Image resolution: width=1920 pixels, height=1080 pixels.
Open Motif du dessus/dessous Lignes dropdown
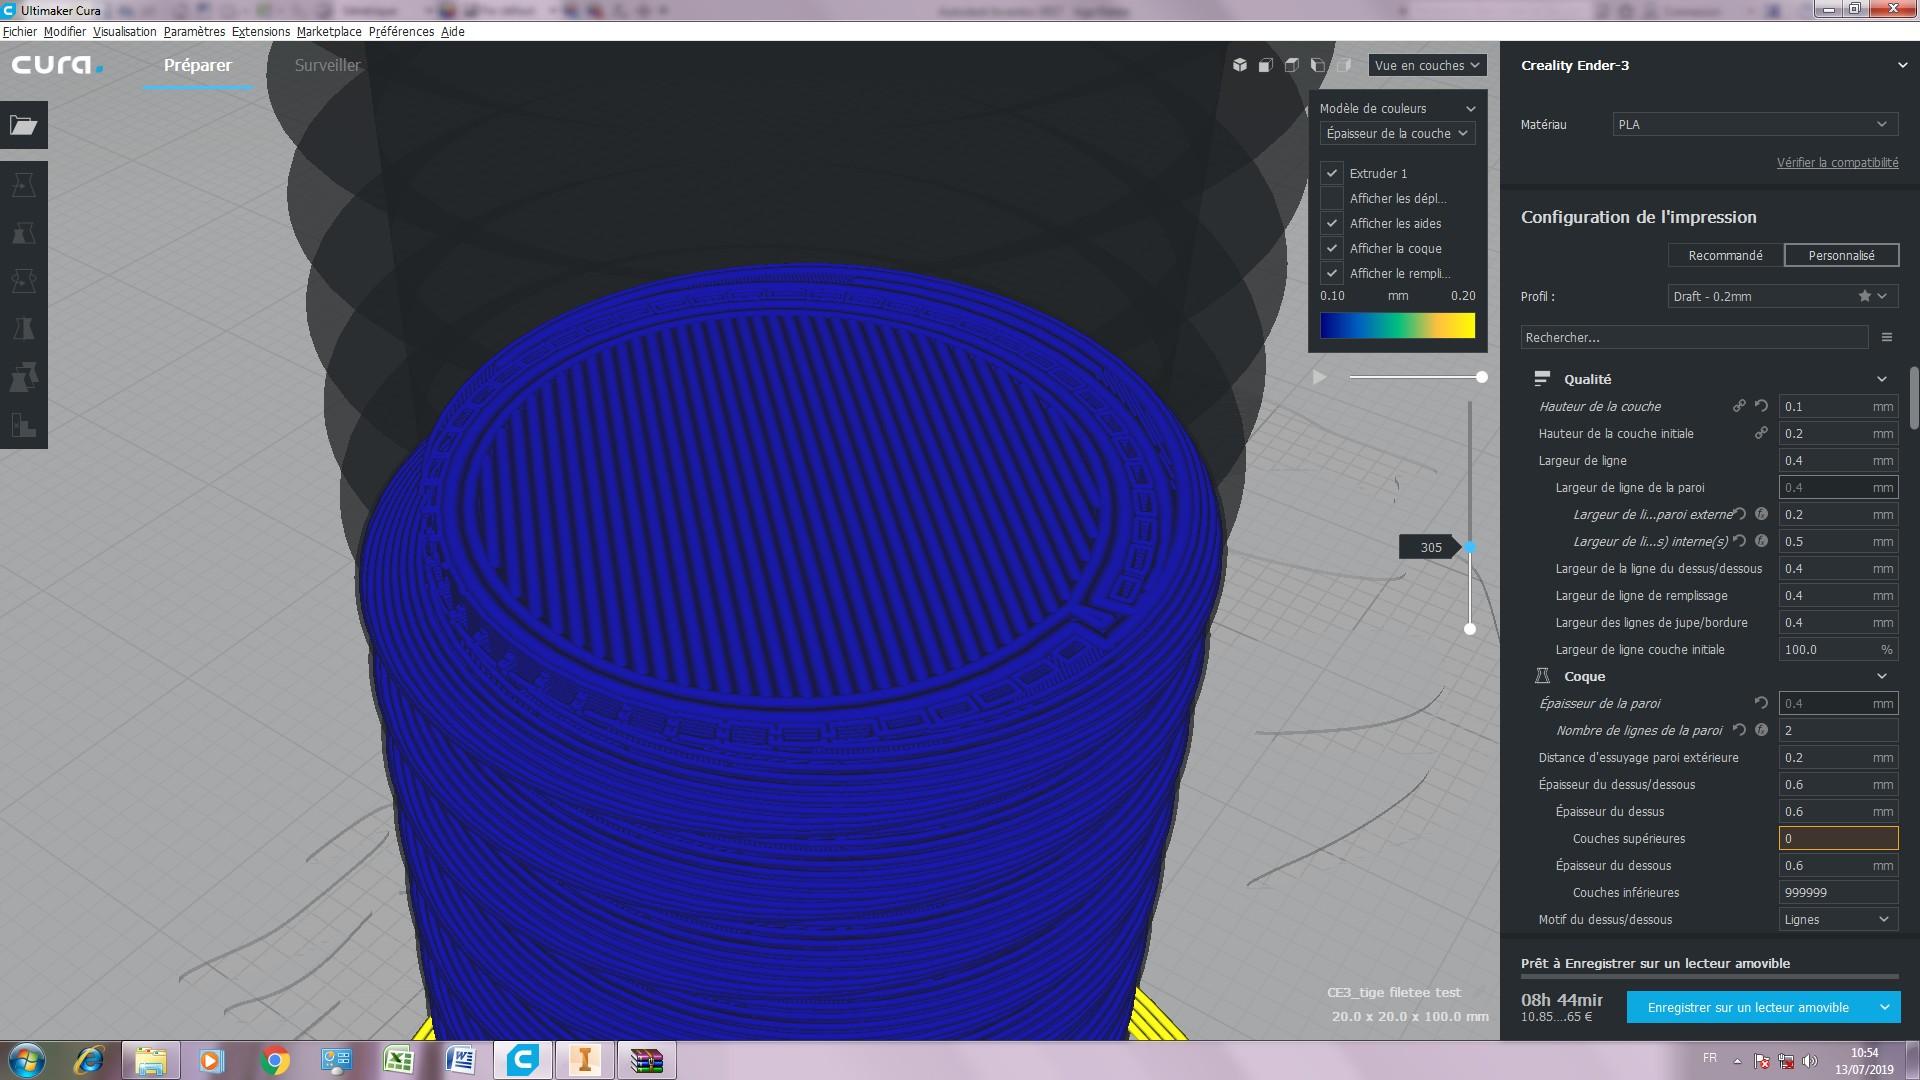(x=1838, y=919)
